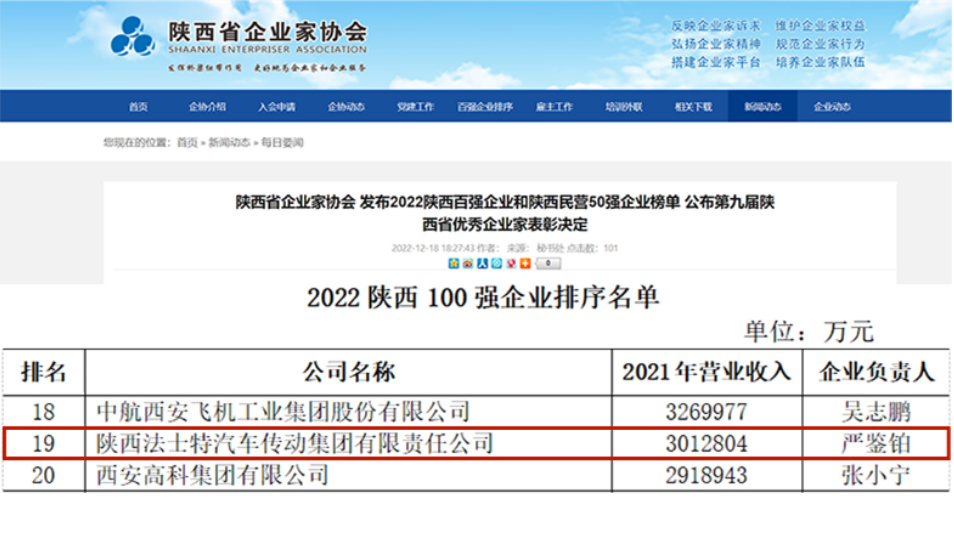Click highlighted 新闻动态 tab in navigation bar
The width and height of the screenshot is (954, 537).
(762, 107)
